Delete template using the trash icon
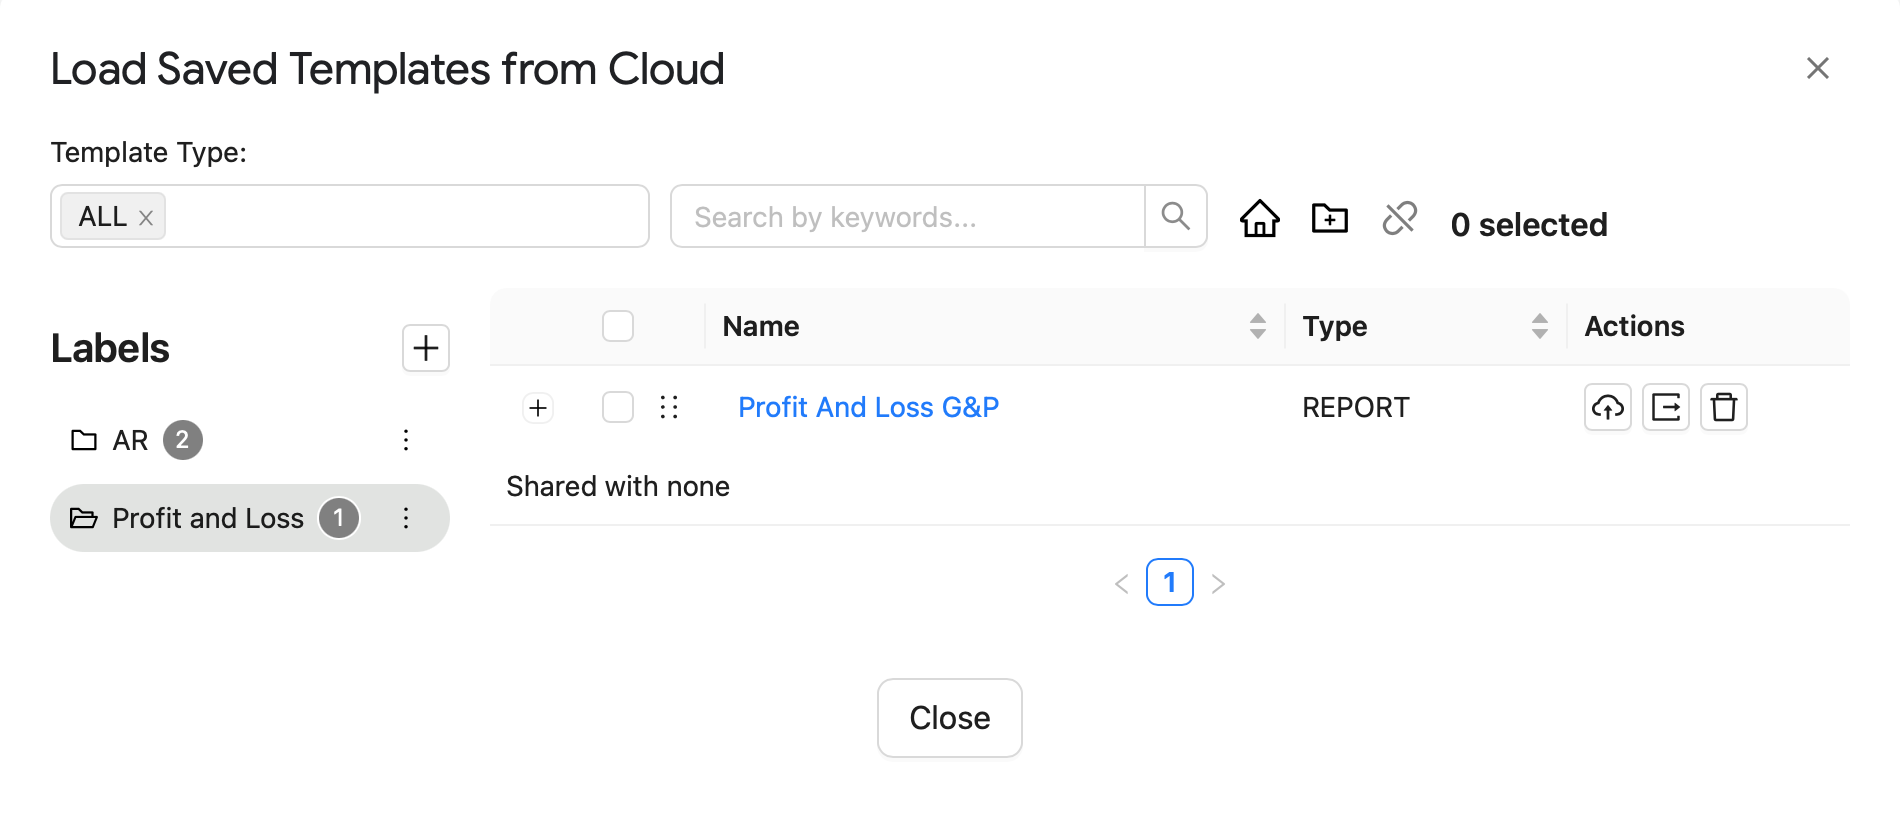This screenshot has width=1900, height=820. 1724,407
